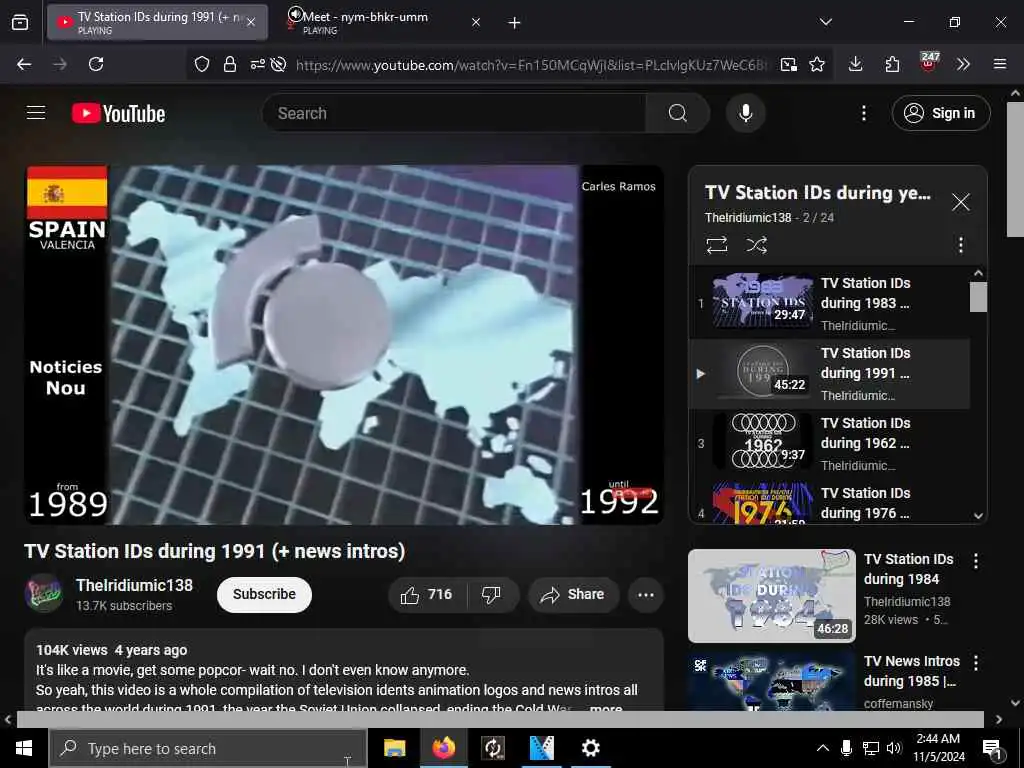Click taskbar Type here to search box
1024x768 pixels.
coord(208,748)
